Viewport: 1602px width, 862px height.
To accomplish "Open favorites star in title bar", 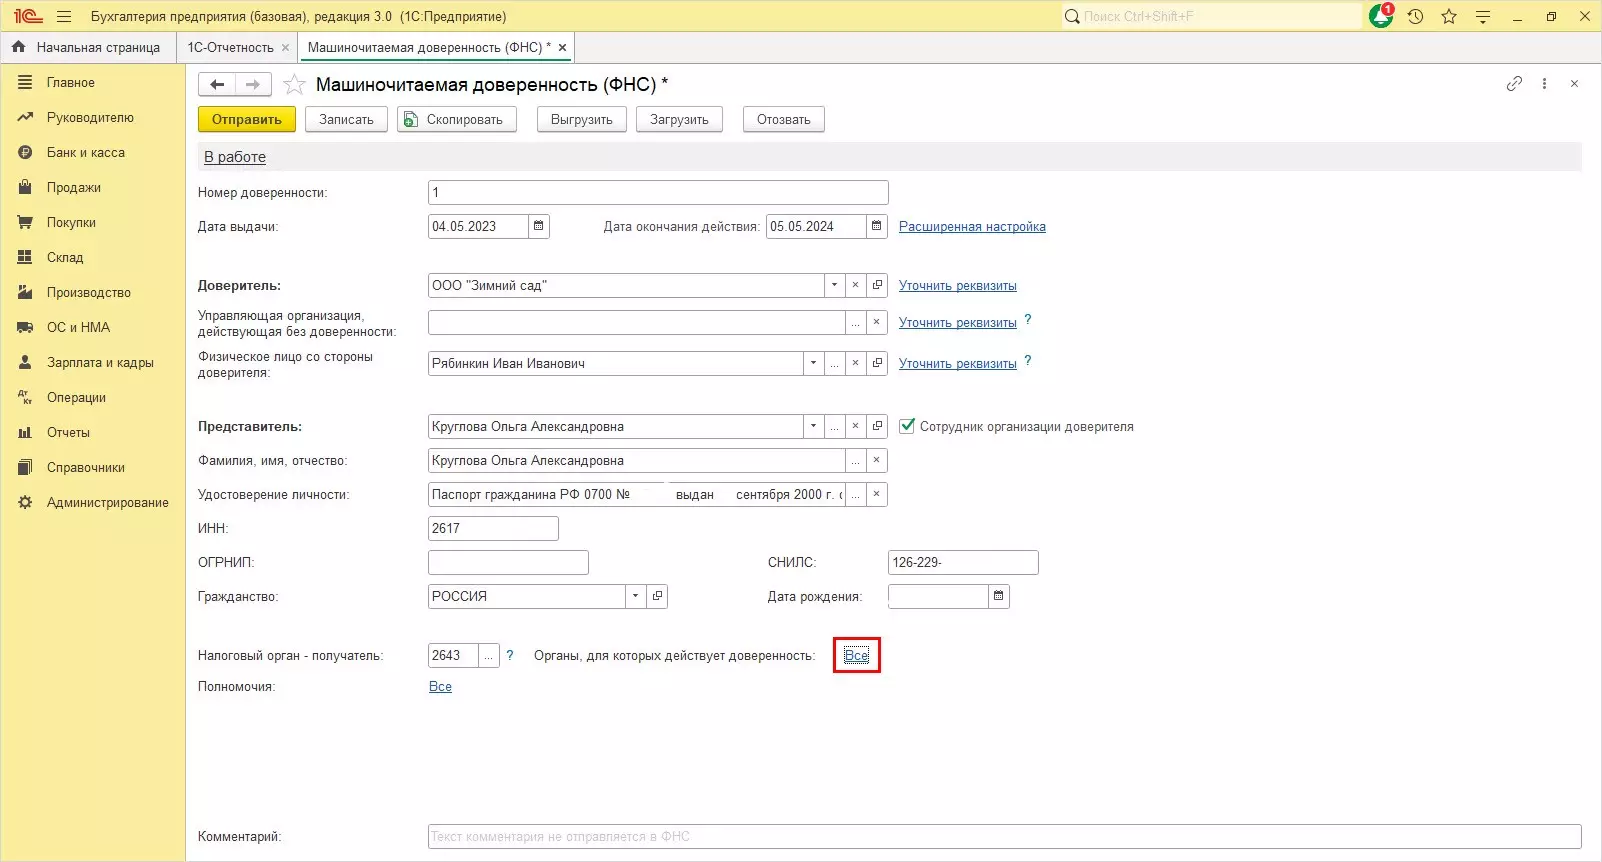I will (1449, 16).
